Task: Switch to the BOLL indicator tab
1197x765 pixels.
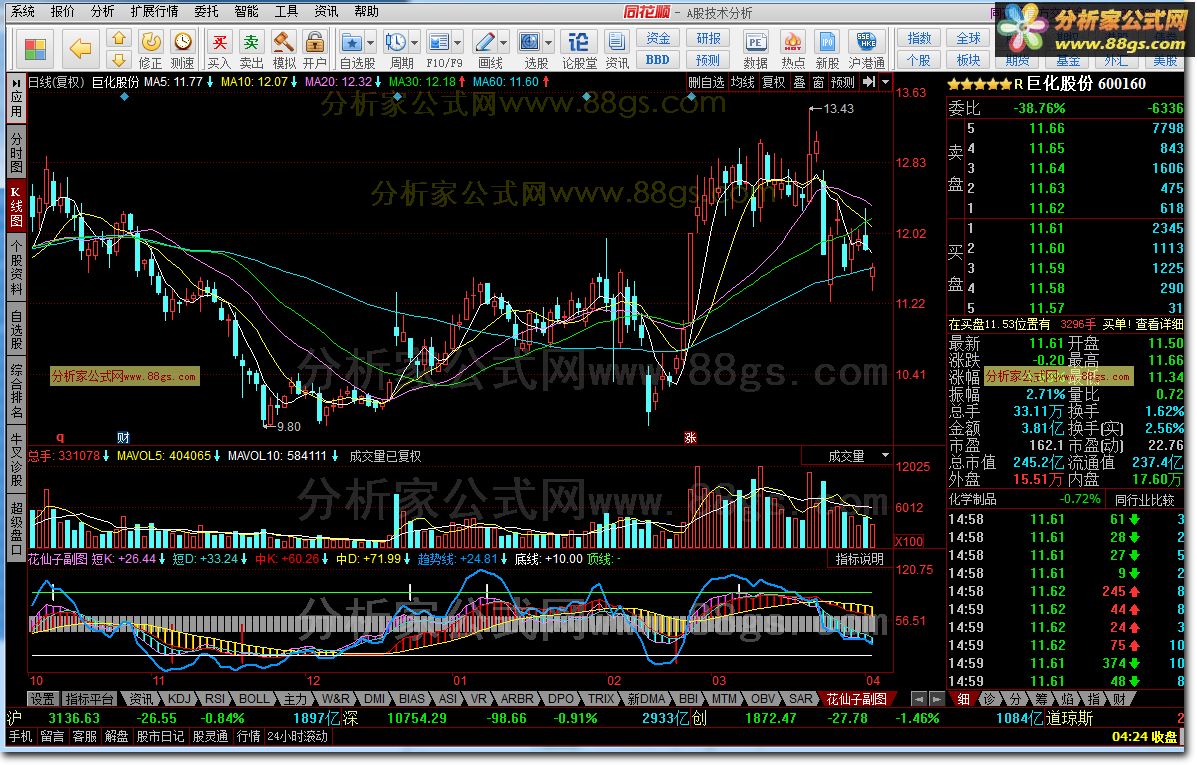Action: point(253,699)
